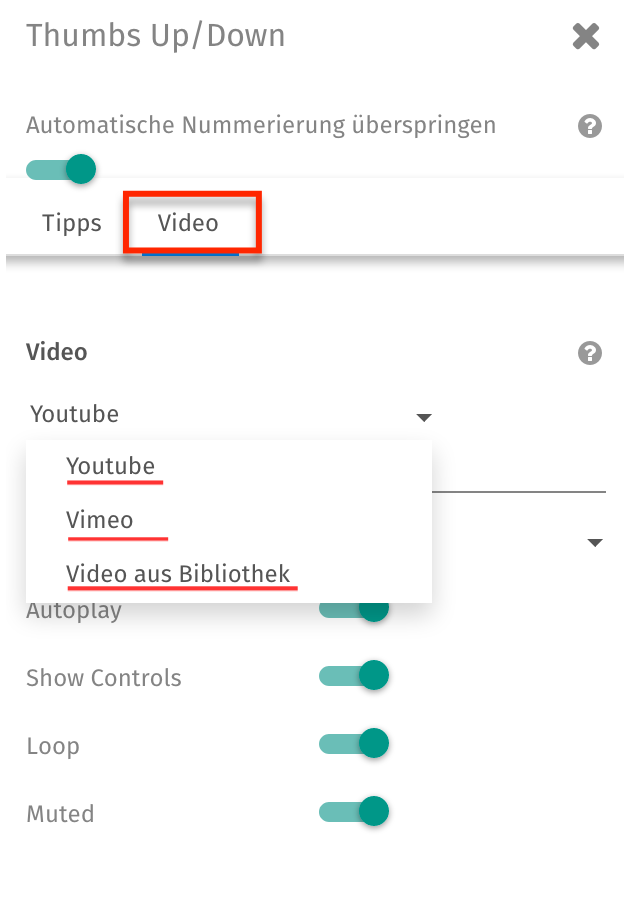Image resolution: width=624 pixels, height=918 pixels.
Task: Click the Thumbs Up/Down dialog title
Action: pos(155,36)
